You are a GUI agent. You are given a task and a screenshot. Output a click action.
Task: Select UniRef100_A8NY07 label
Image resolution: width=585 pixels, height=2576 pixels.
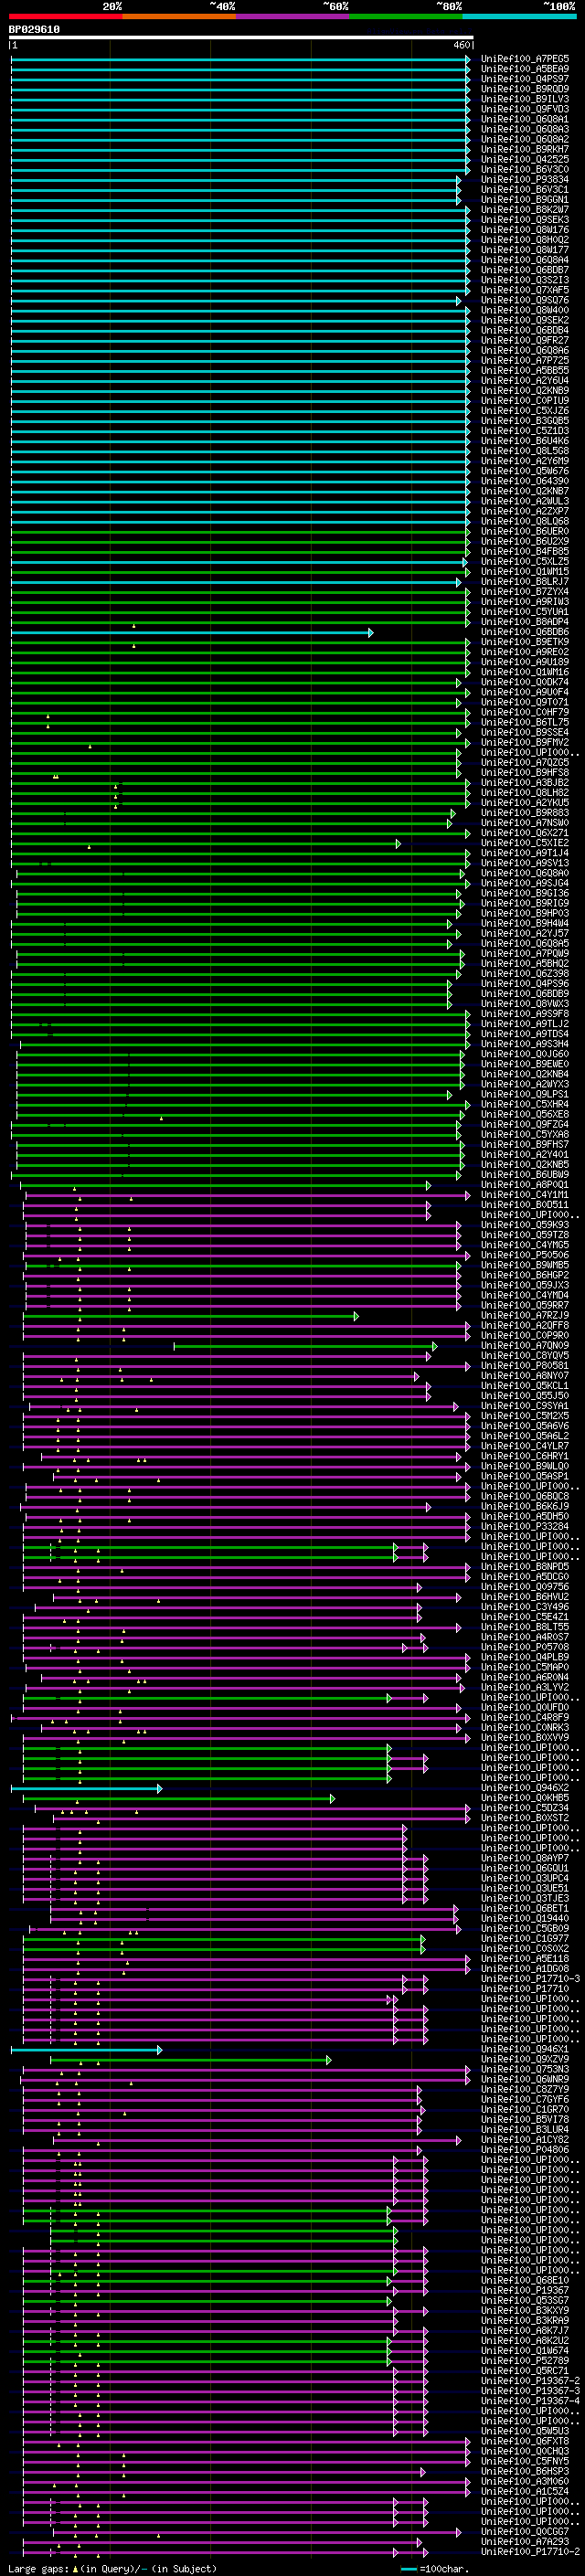point(525,1376)
